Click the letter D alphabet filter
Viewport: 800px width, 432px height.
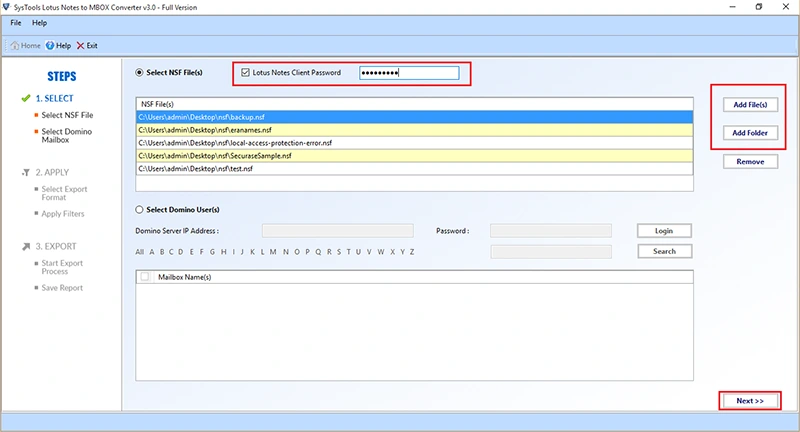(x=181, y=252)
